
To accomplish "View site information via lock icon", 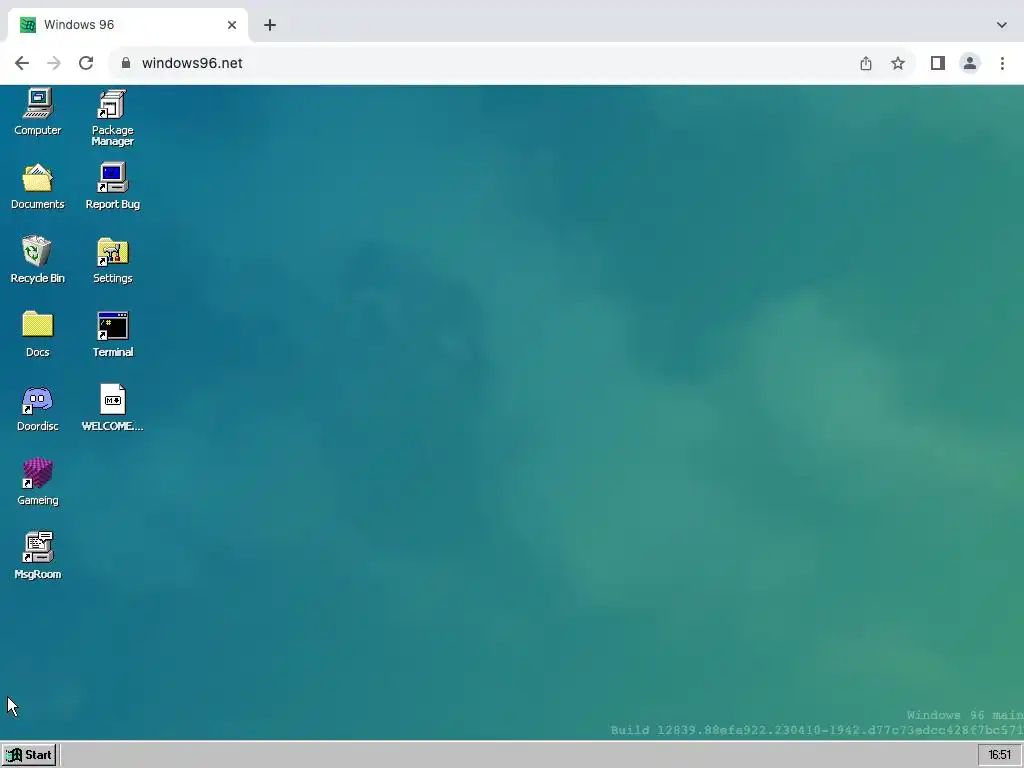I will [126, 63].
